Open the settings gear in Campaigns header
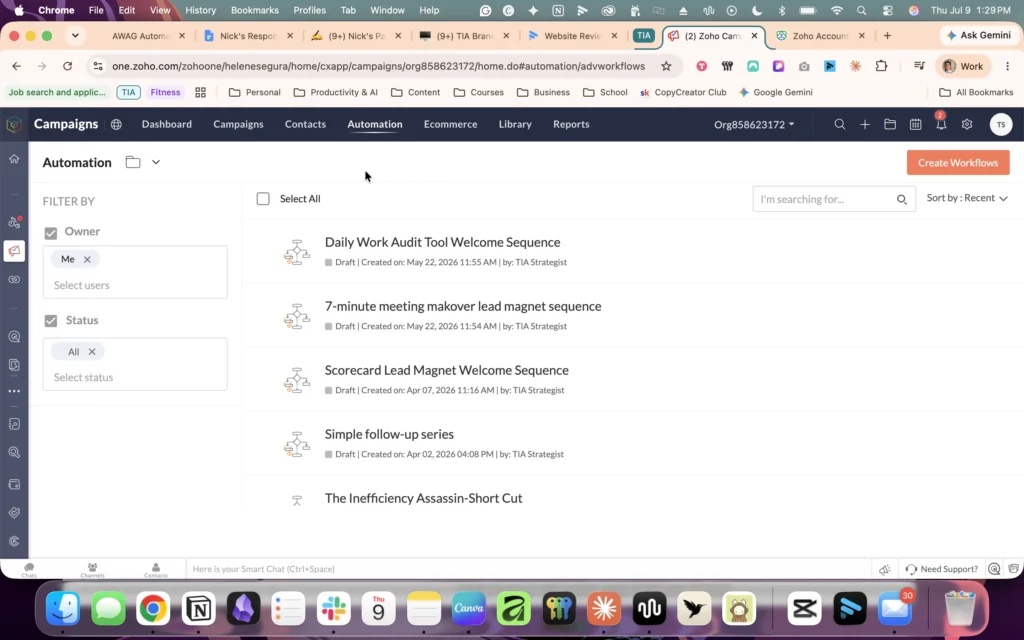 pyautogui.click(x=967, y=124)
